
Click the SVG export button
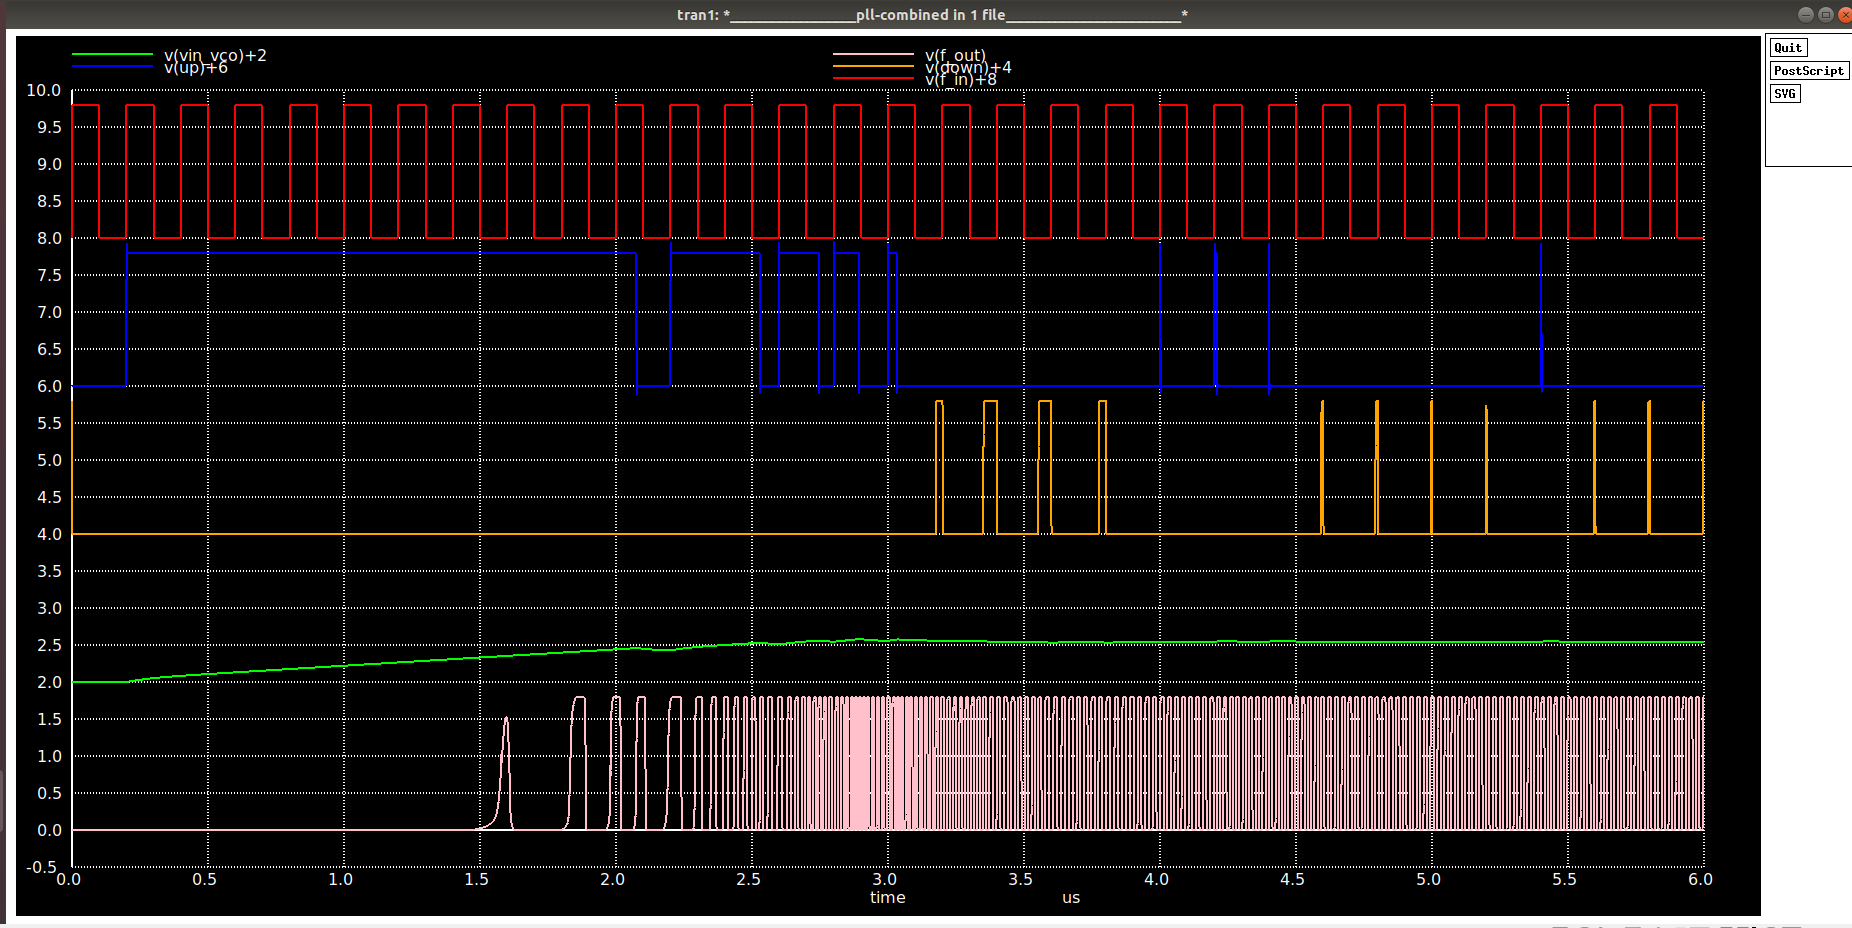pyautogui.click(x=1785, y=94)
